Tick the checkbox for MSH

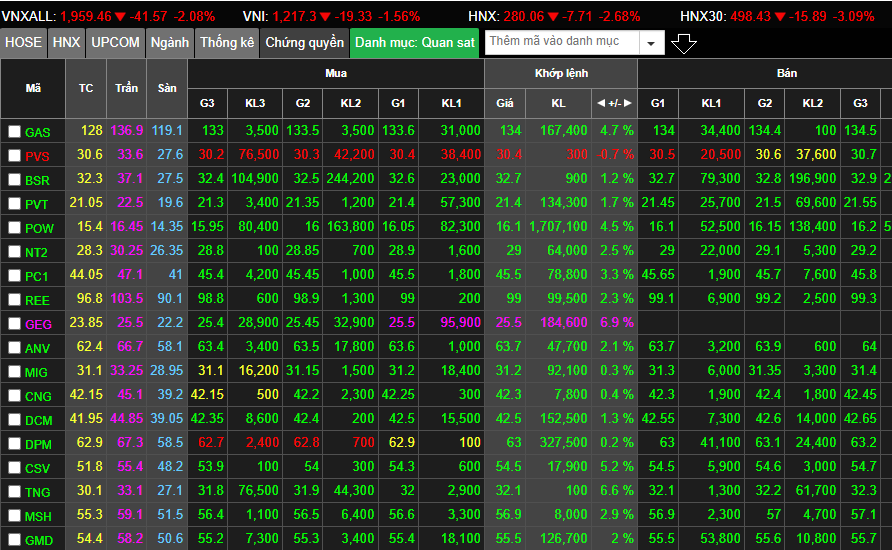pos(14,516)
